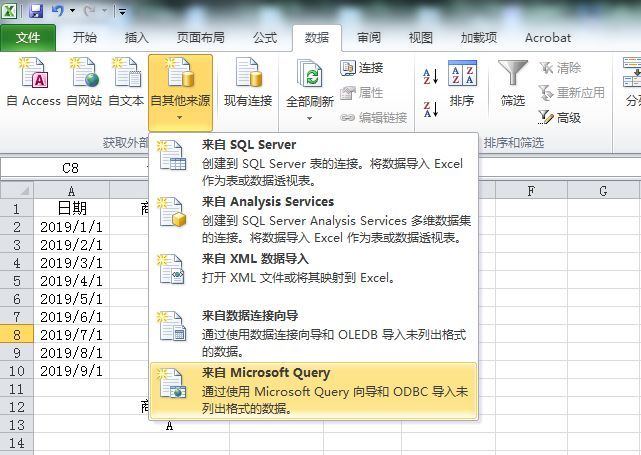Customize the Quick Access Toolbar dropdown
The width and height of the screenshot is (641, 455).
tap(122, 11)
